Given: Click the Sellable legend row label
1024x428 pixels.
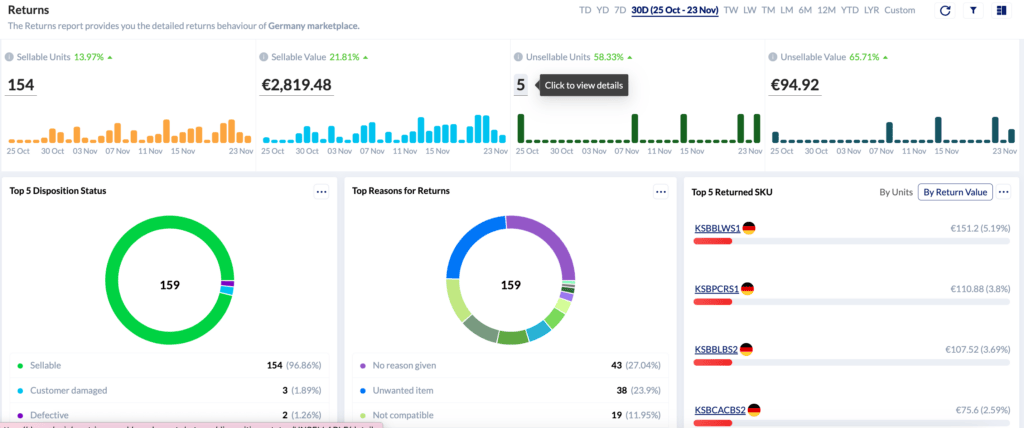Looking at the screenshot, I should point(46,365).
